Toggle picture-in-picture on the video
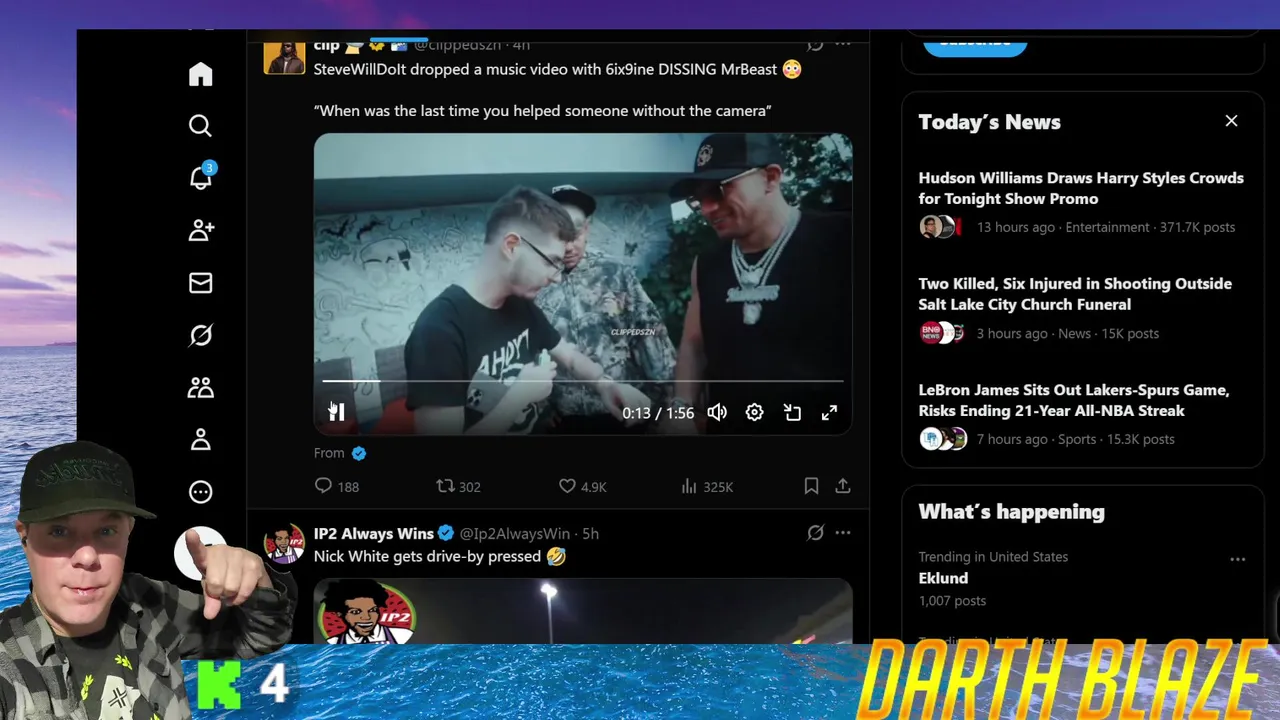 792,412
